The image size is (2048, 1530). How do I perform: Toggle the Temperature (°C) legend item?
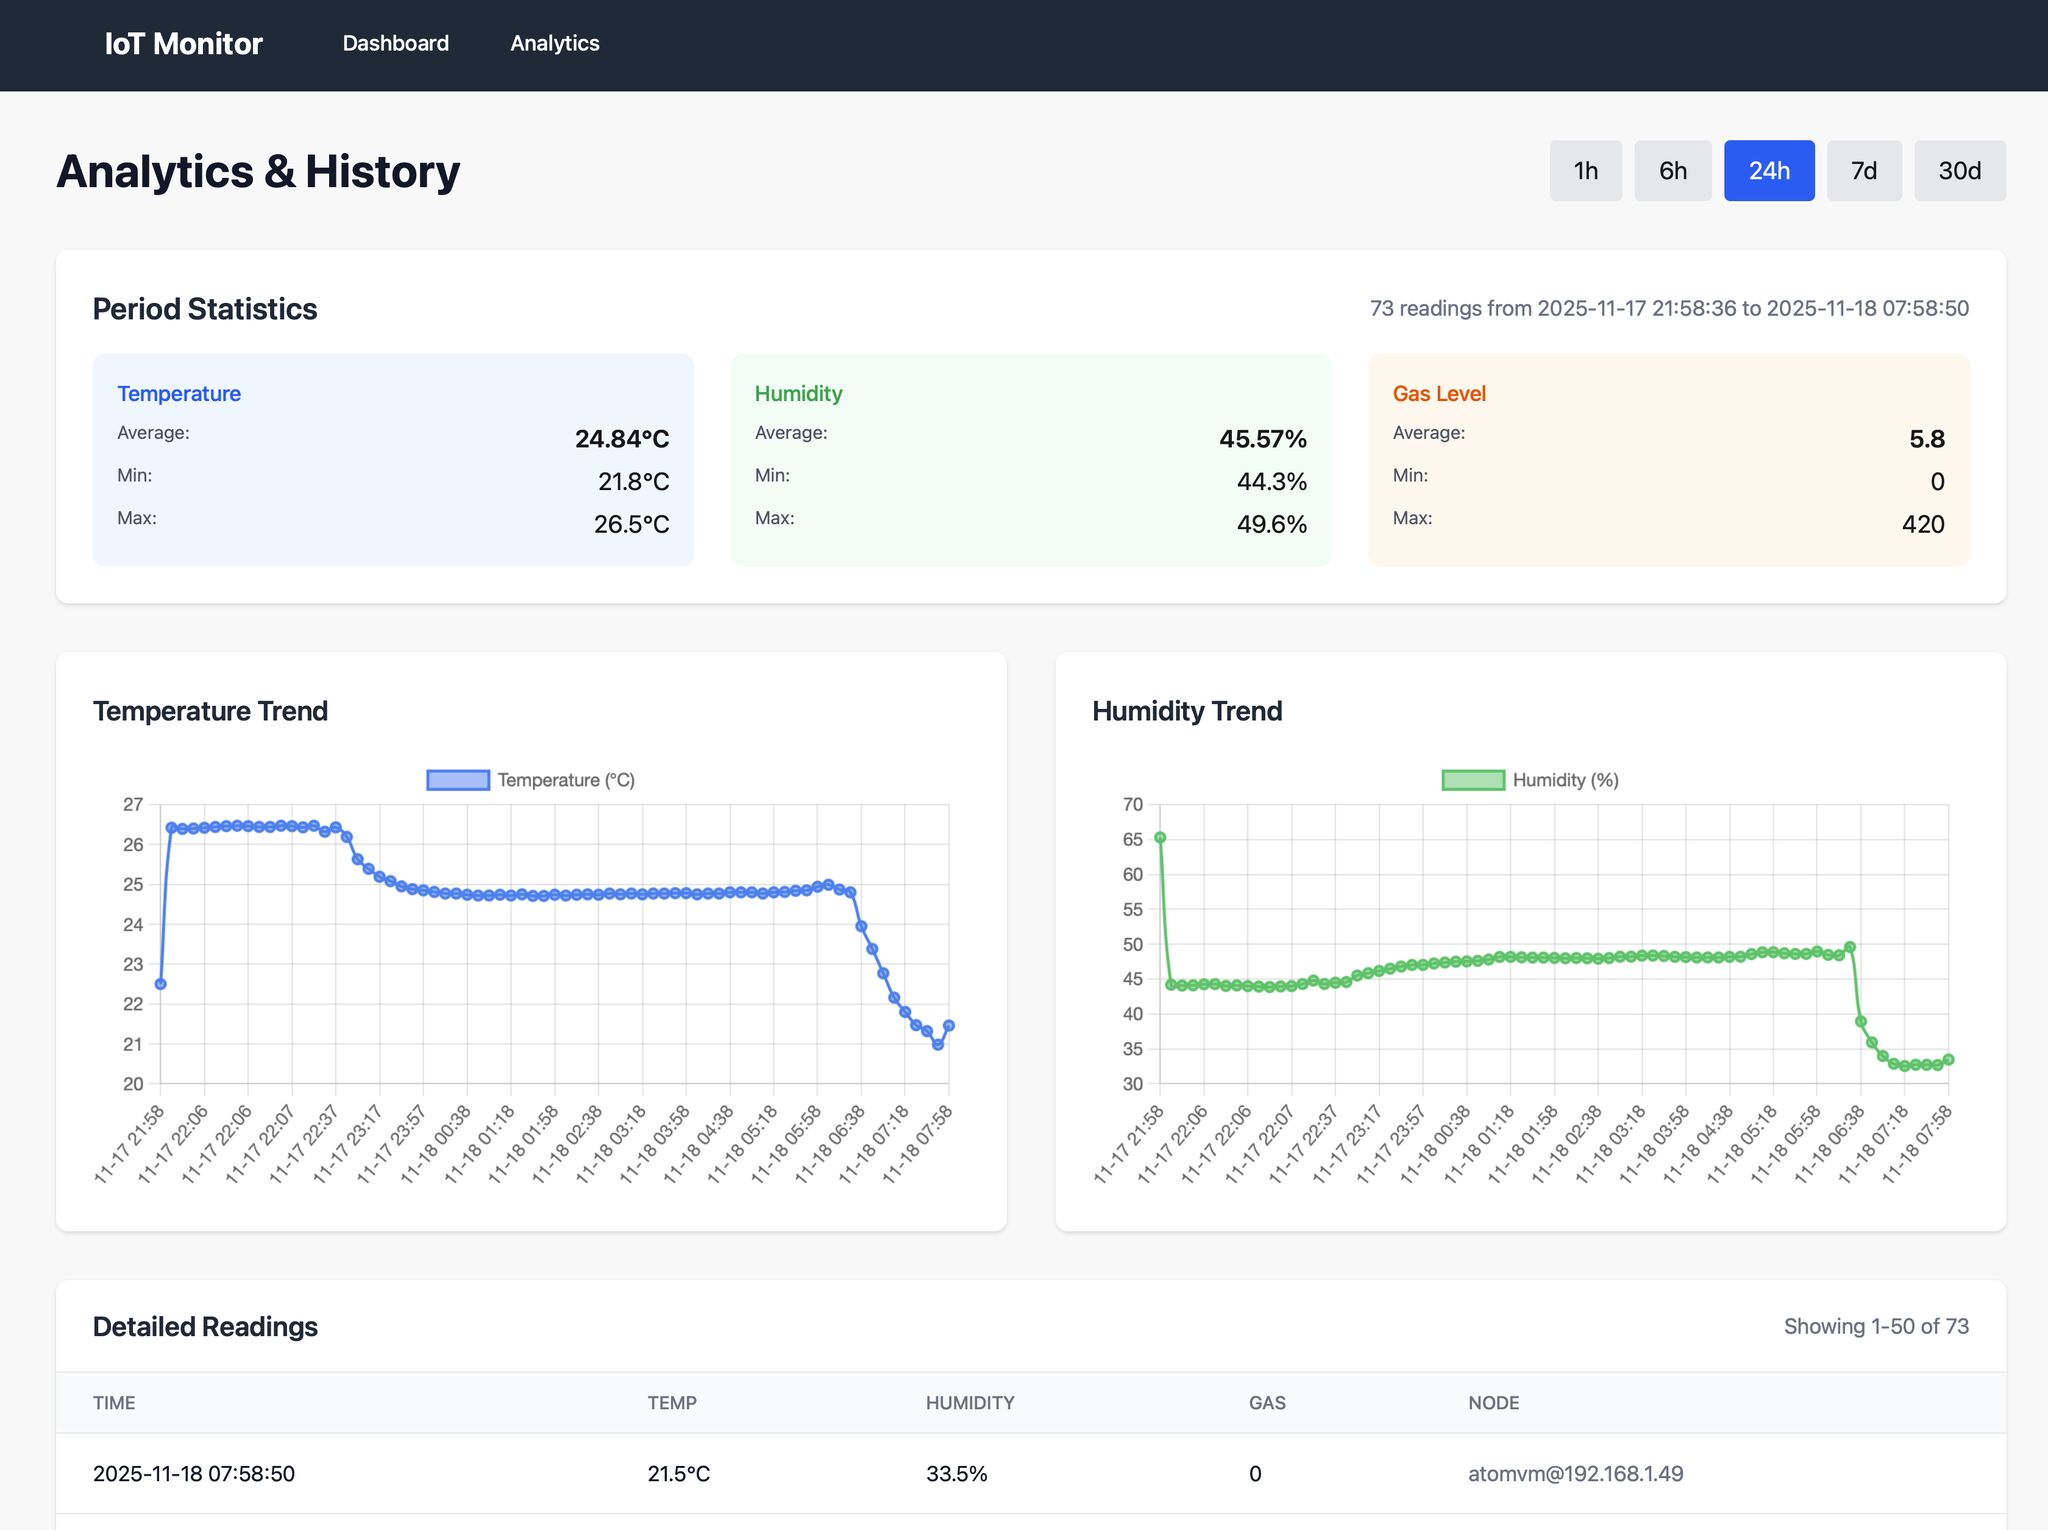click(x=530, y=779)
